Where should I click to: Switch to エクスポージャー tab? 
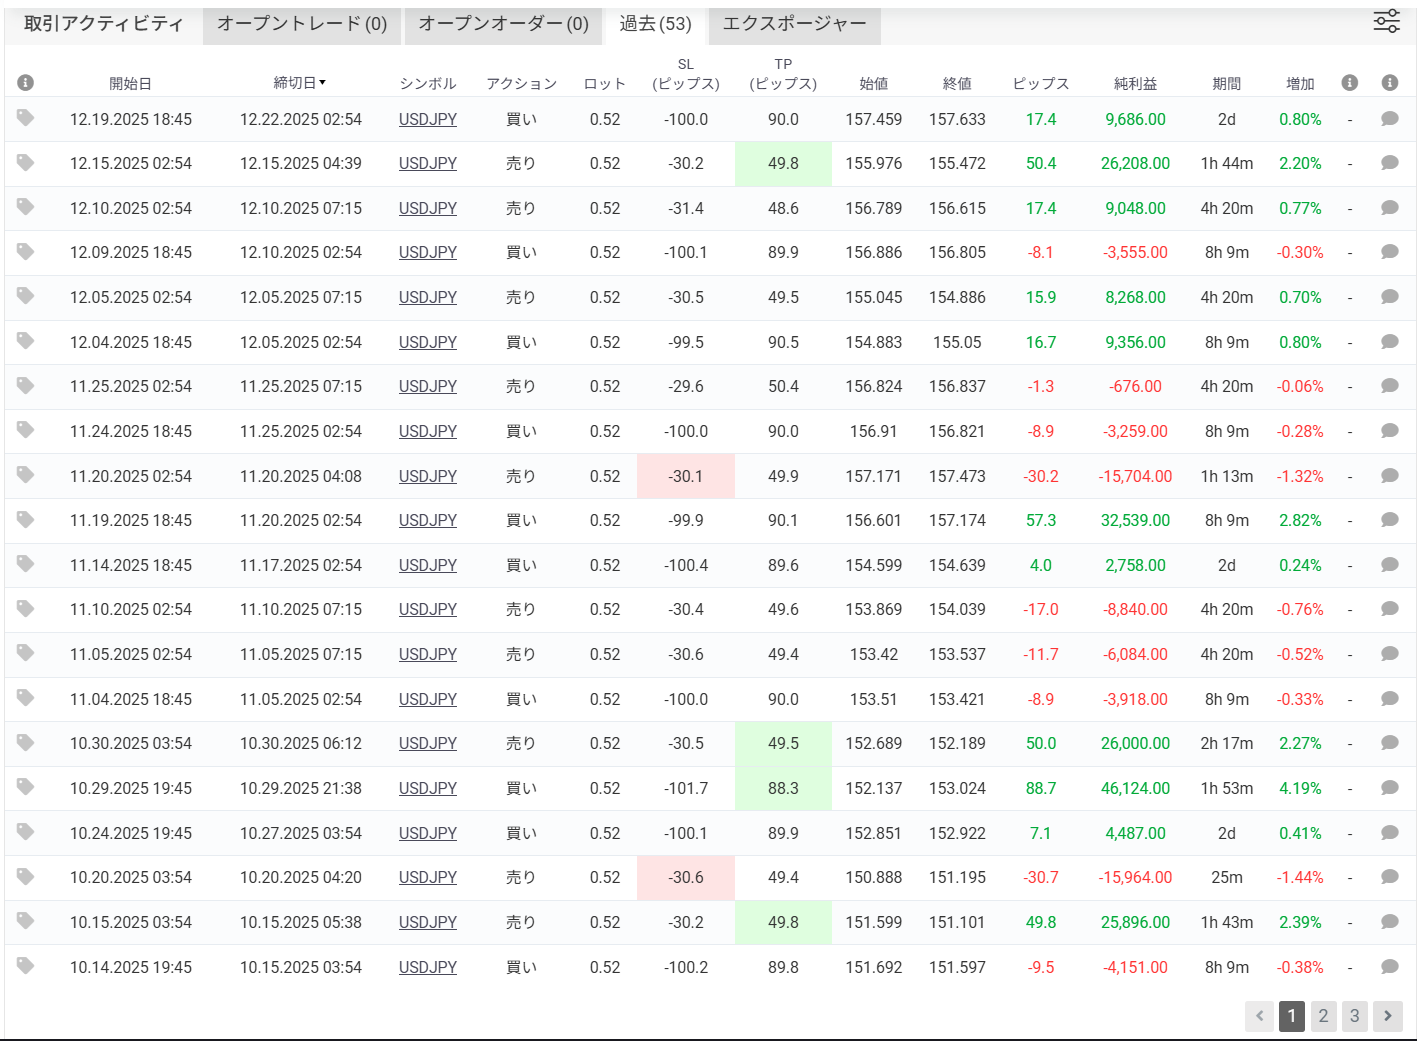pyautogui.click(x=794, y=24)
